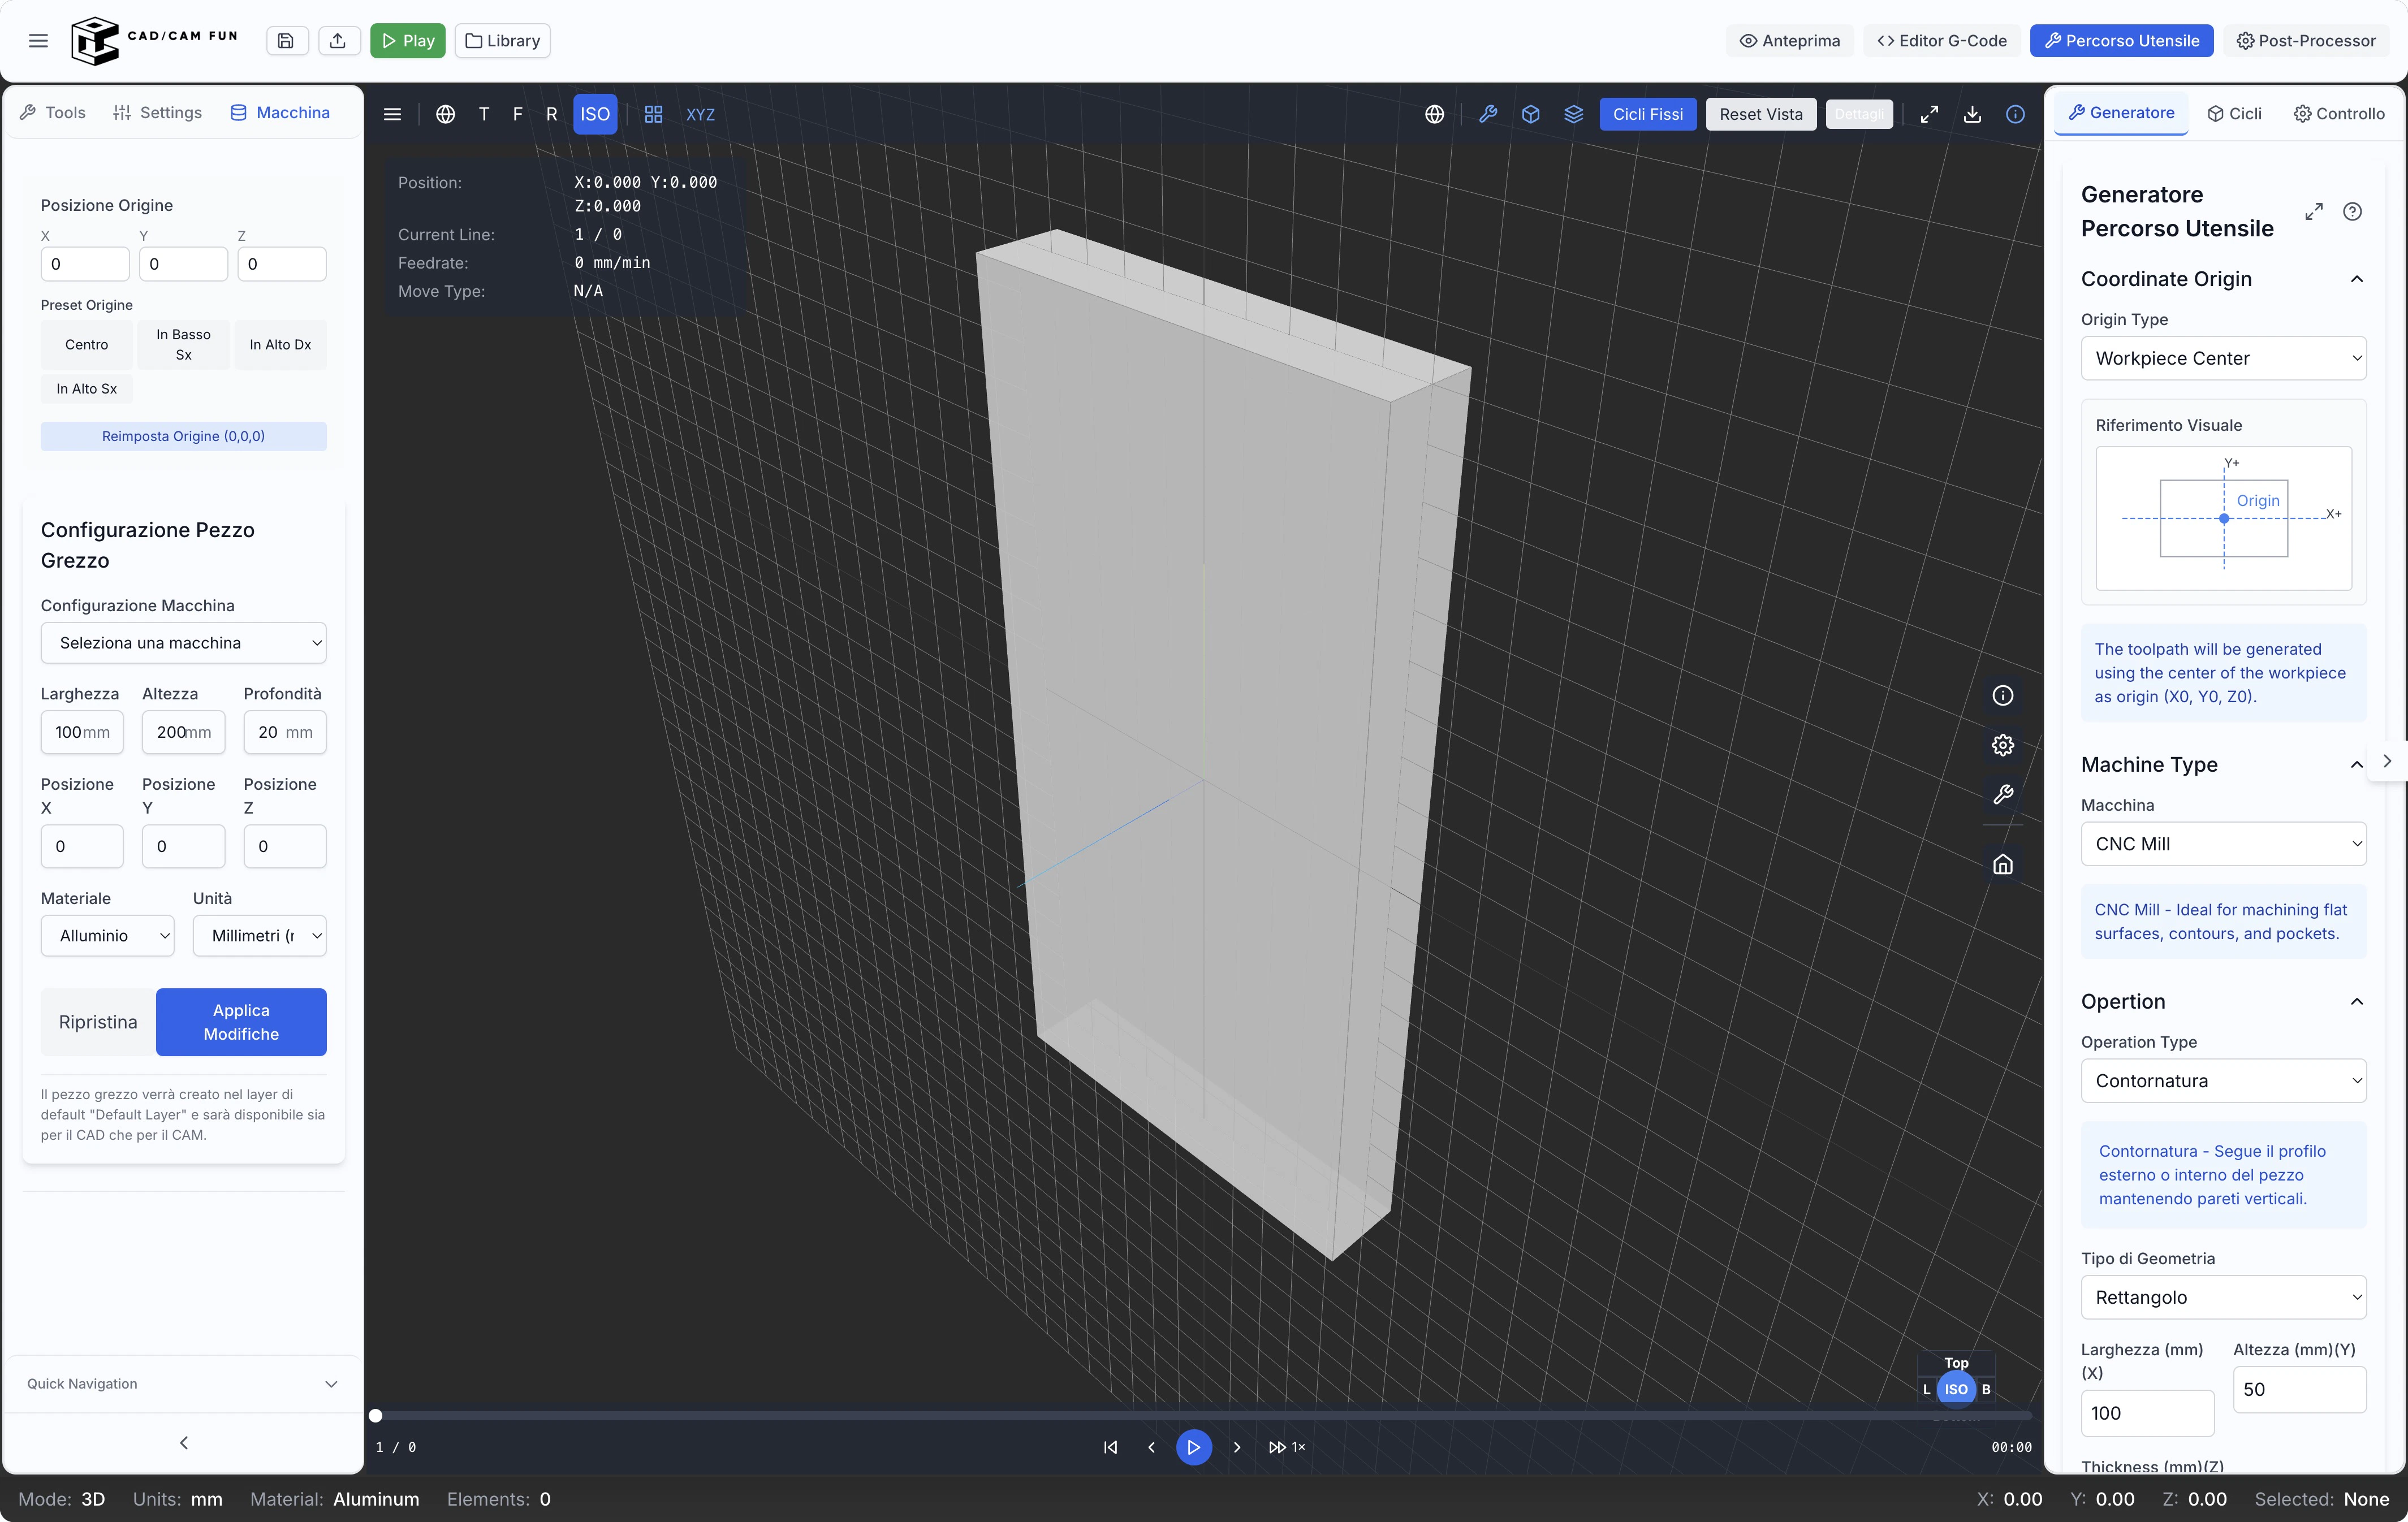Open Anteprima view

[x=1790, y=41]
